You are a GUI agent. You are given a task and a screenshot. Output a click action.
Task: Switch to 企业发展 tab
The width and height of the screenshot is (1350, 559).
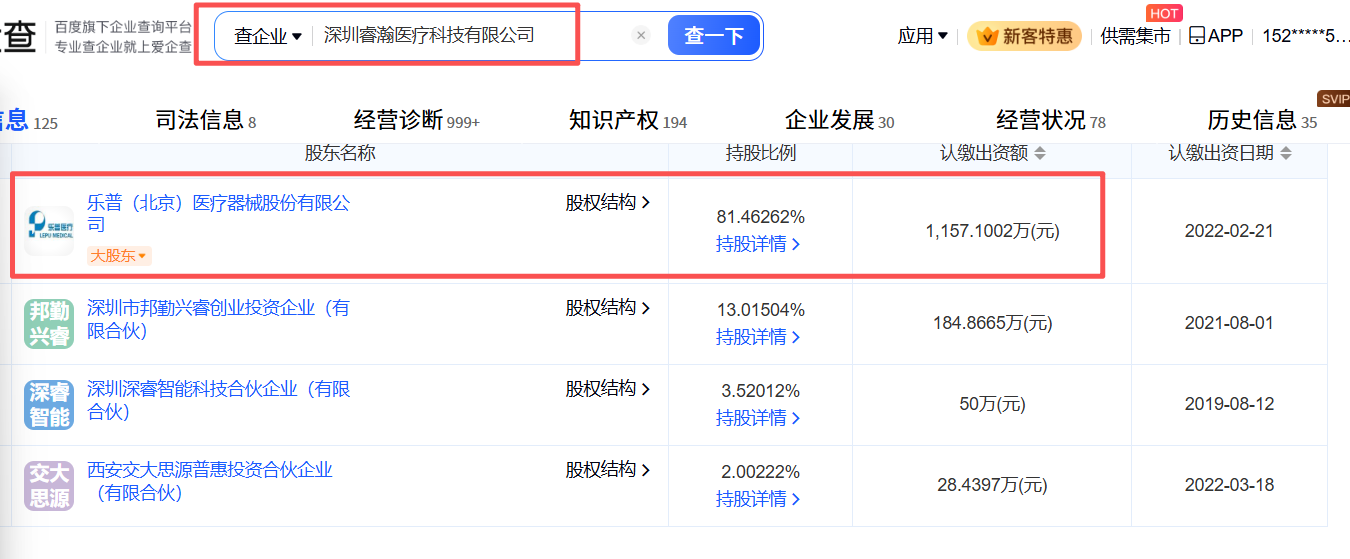(840, 121)
